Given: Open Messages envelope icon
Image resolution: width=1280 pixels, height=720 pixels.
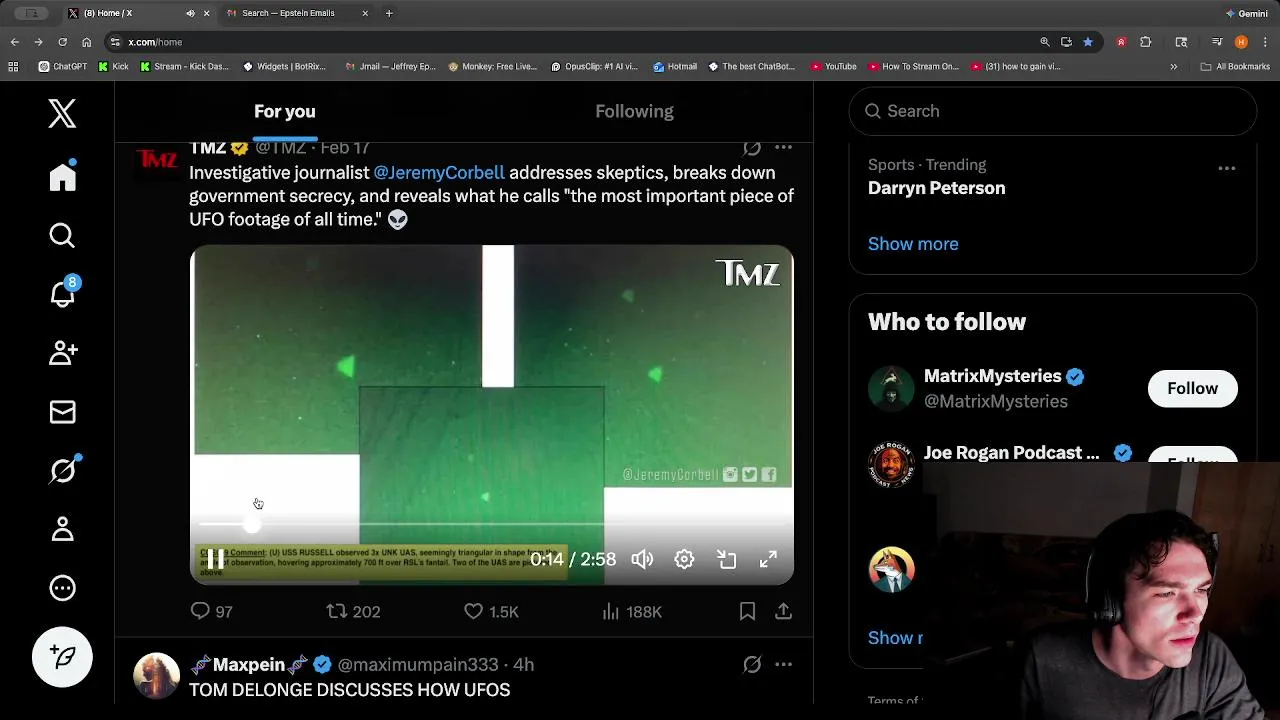Looking at the screenshot, I should tap(62, 411).
